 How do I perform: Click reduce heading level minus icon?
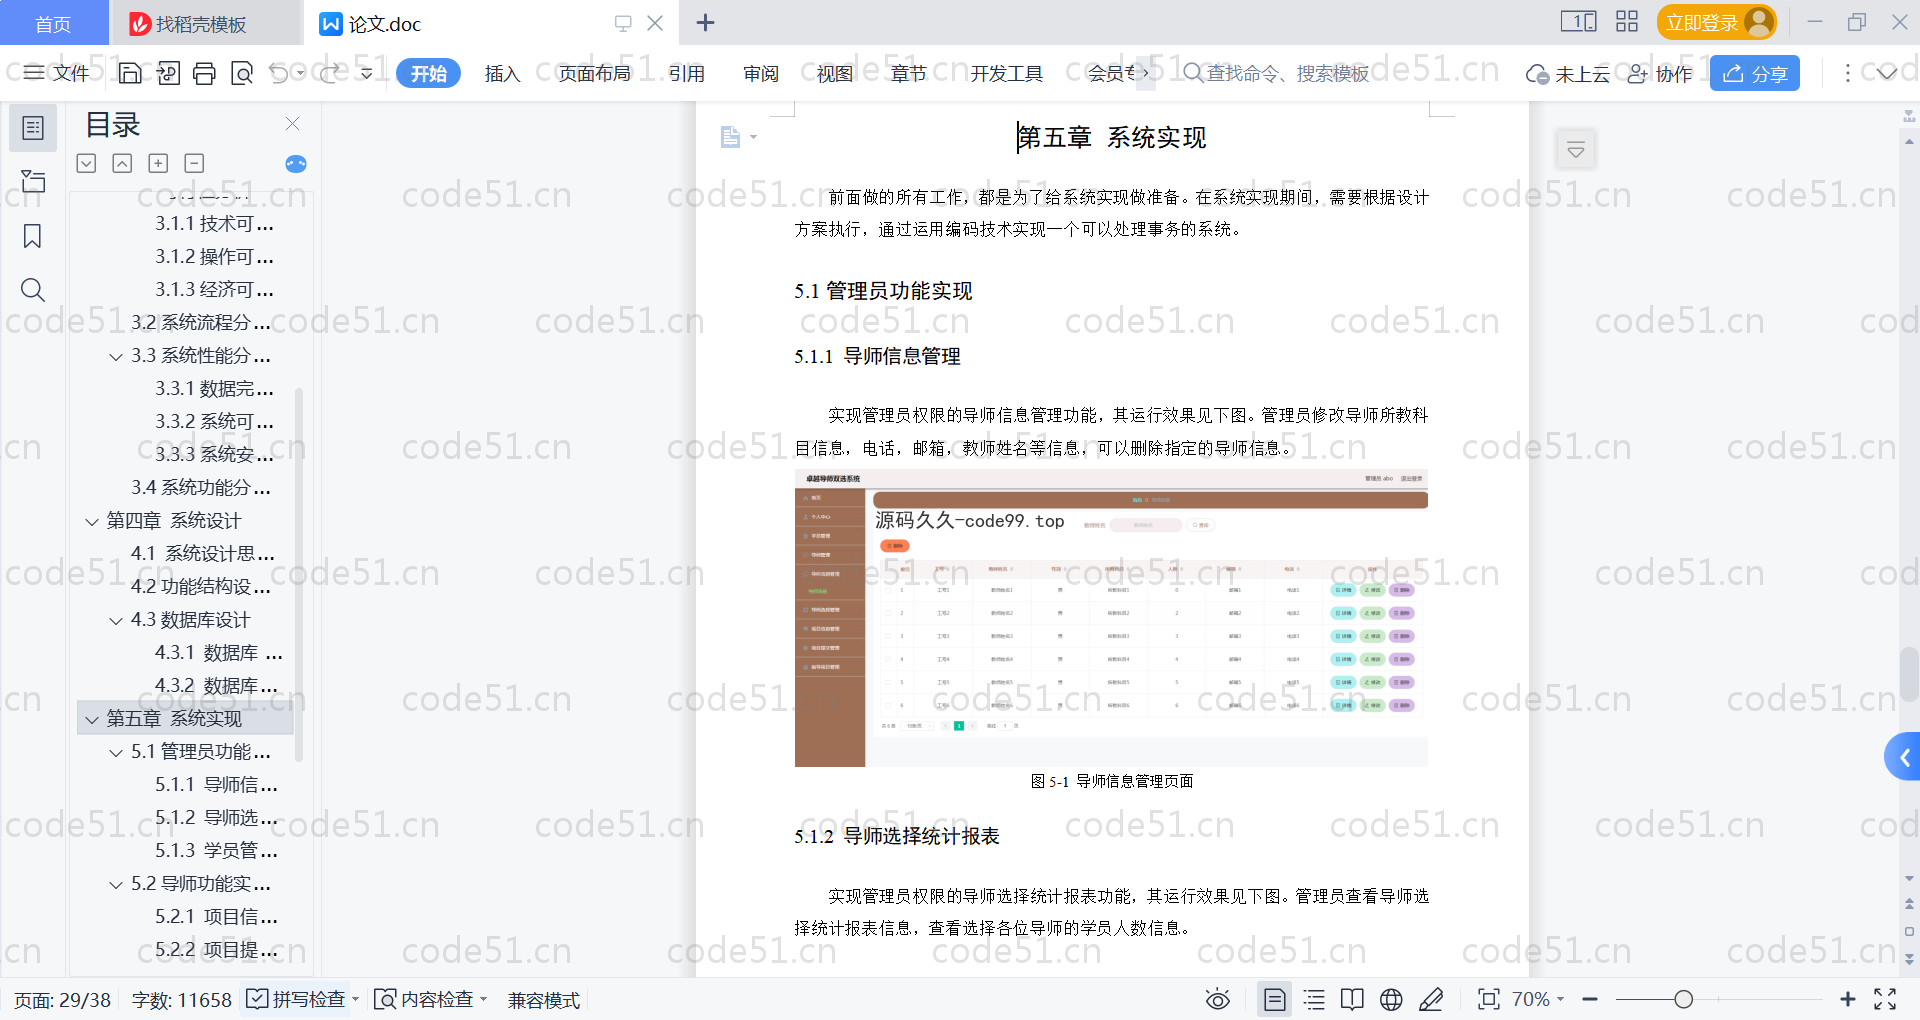194,163
